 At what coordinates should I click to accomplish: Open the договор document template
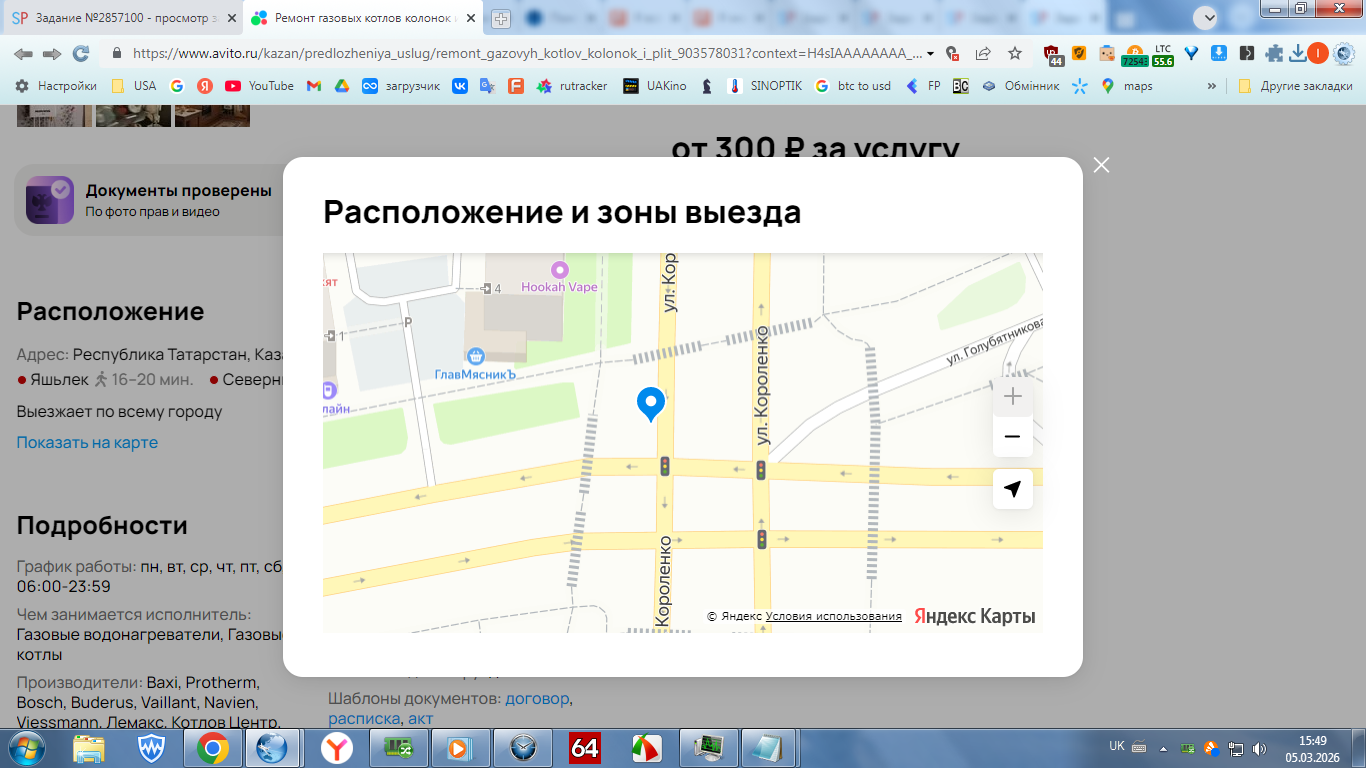point(537,698)
